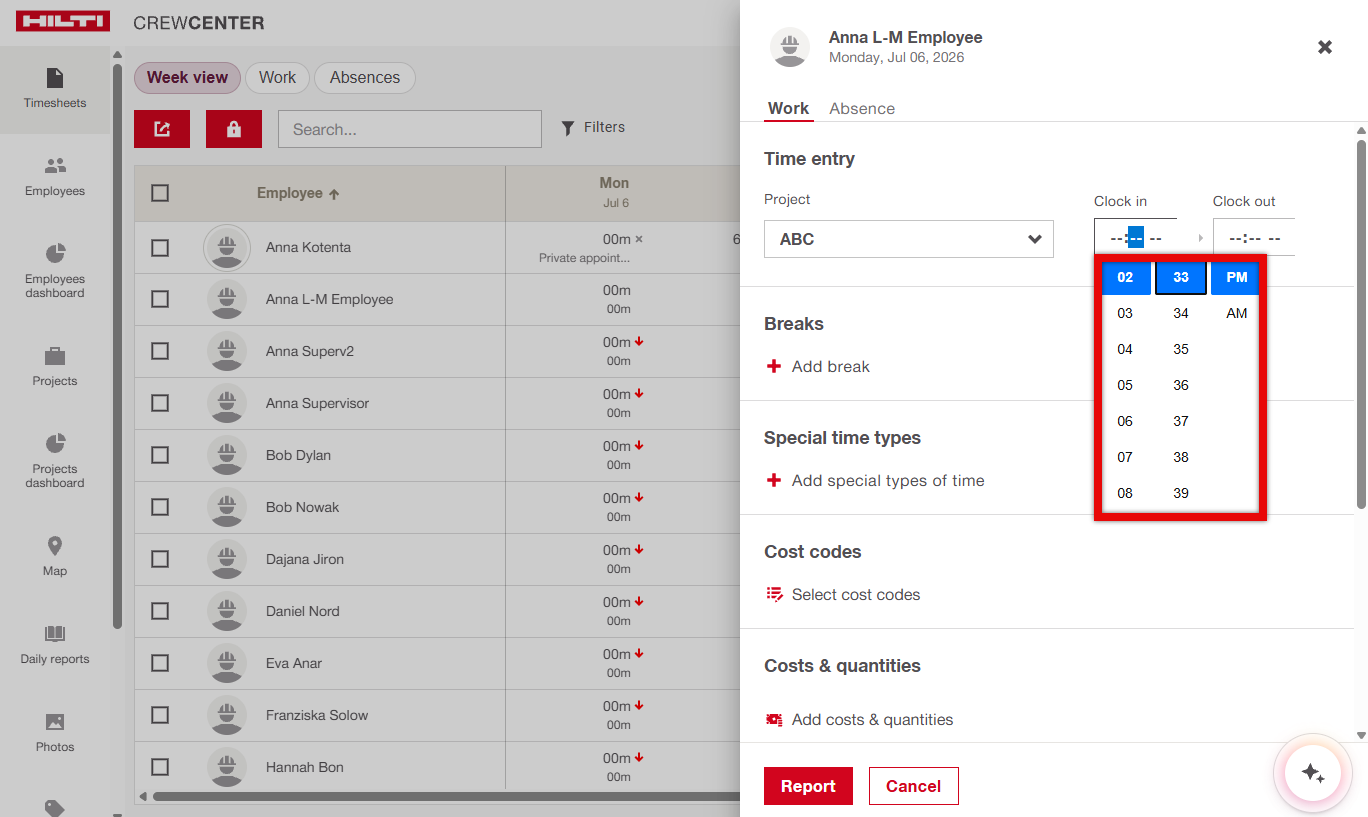Click Select cost codes link

[856, 594]
